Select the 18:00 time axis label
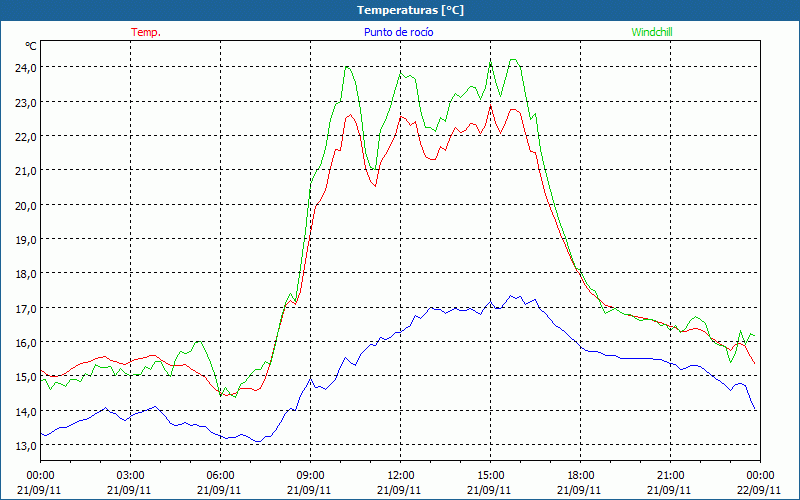The width and height of the screenshot is (800, 500). tap(580, 475)
